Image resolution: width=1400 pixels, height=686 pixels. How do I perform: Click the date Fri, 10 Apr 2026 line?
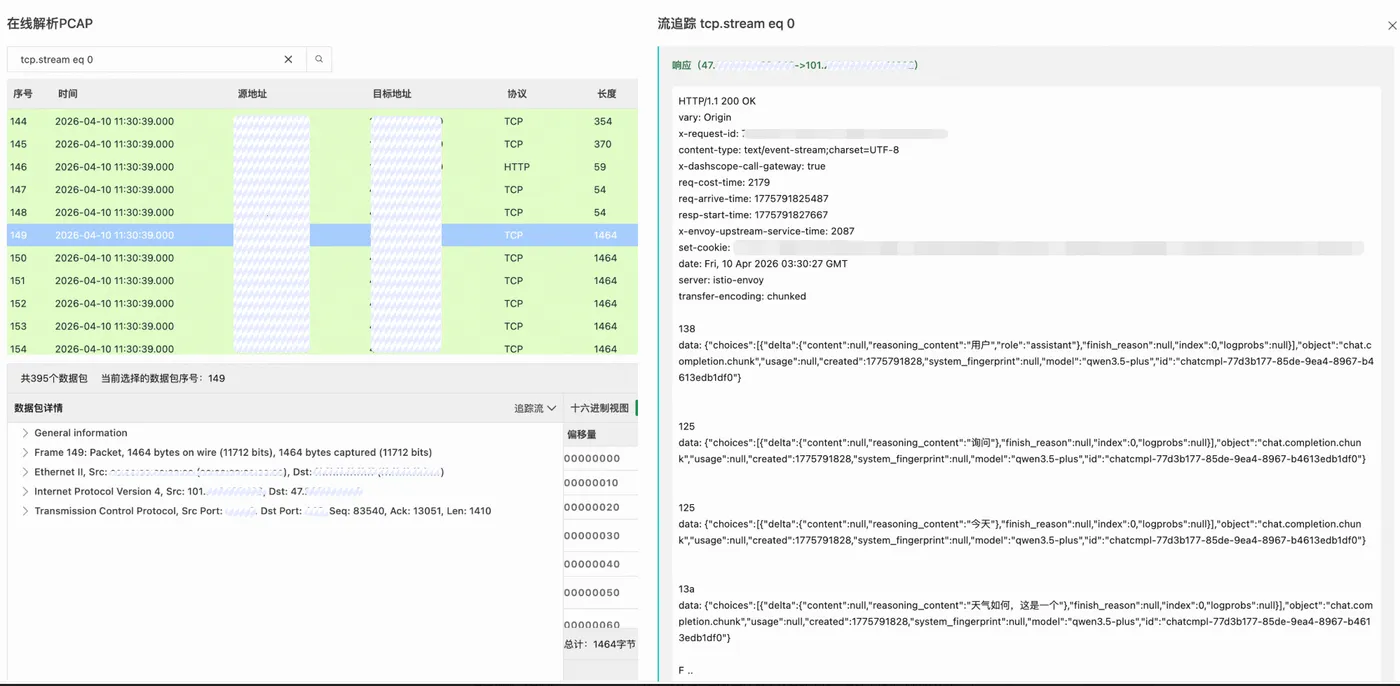[762, 264]
